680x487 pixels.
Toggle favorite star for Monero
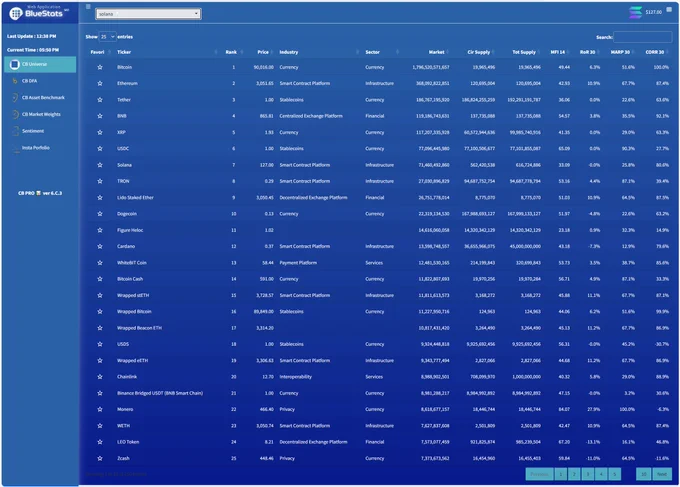pos(100,409)
